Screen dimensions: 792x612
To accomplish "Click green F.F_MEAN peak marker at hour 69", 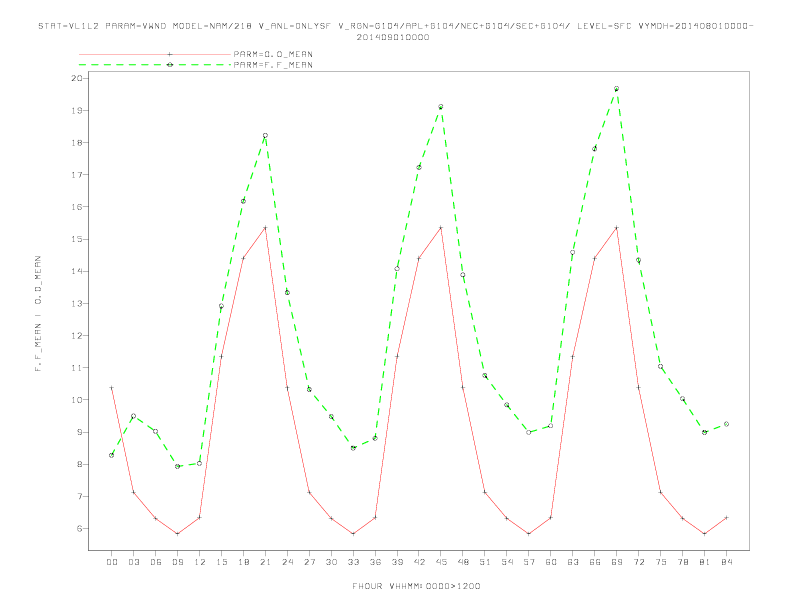I will 616,89.
